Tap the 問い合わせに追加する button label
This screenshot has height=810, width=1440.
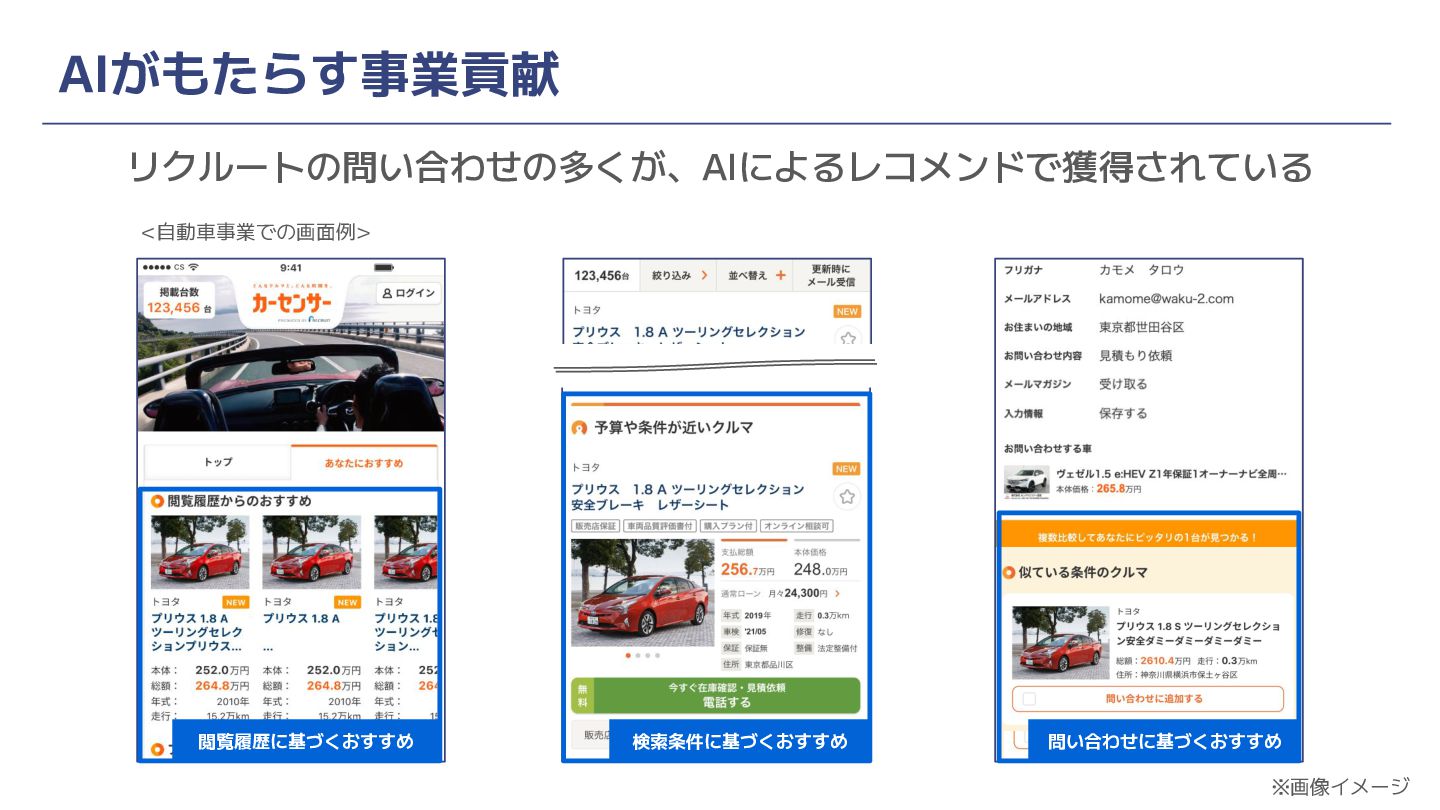(x=1154, y=699)
